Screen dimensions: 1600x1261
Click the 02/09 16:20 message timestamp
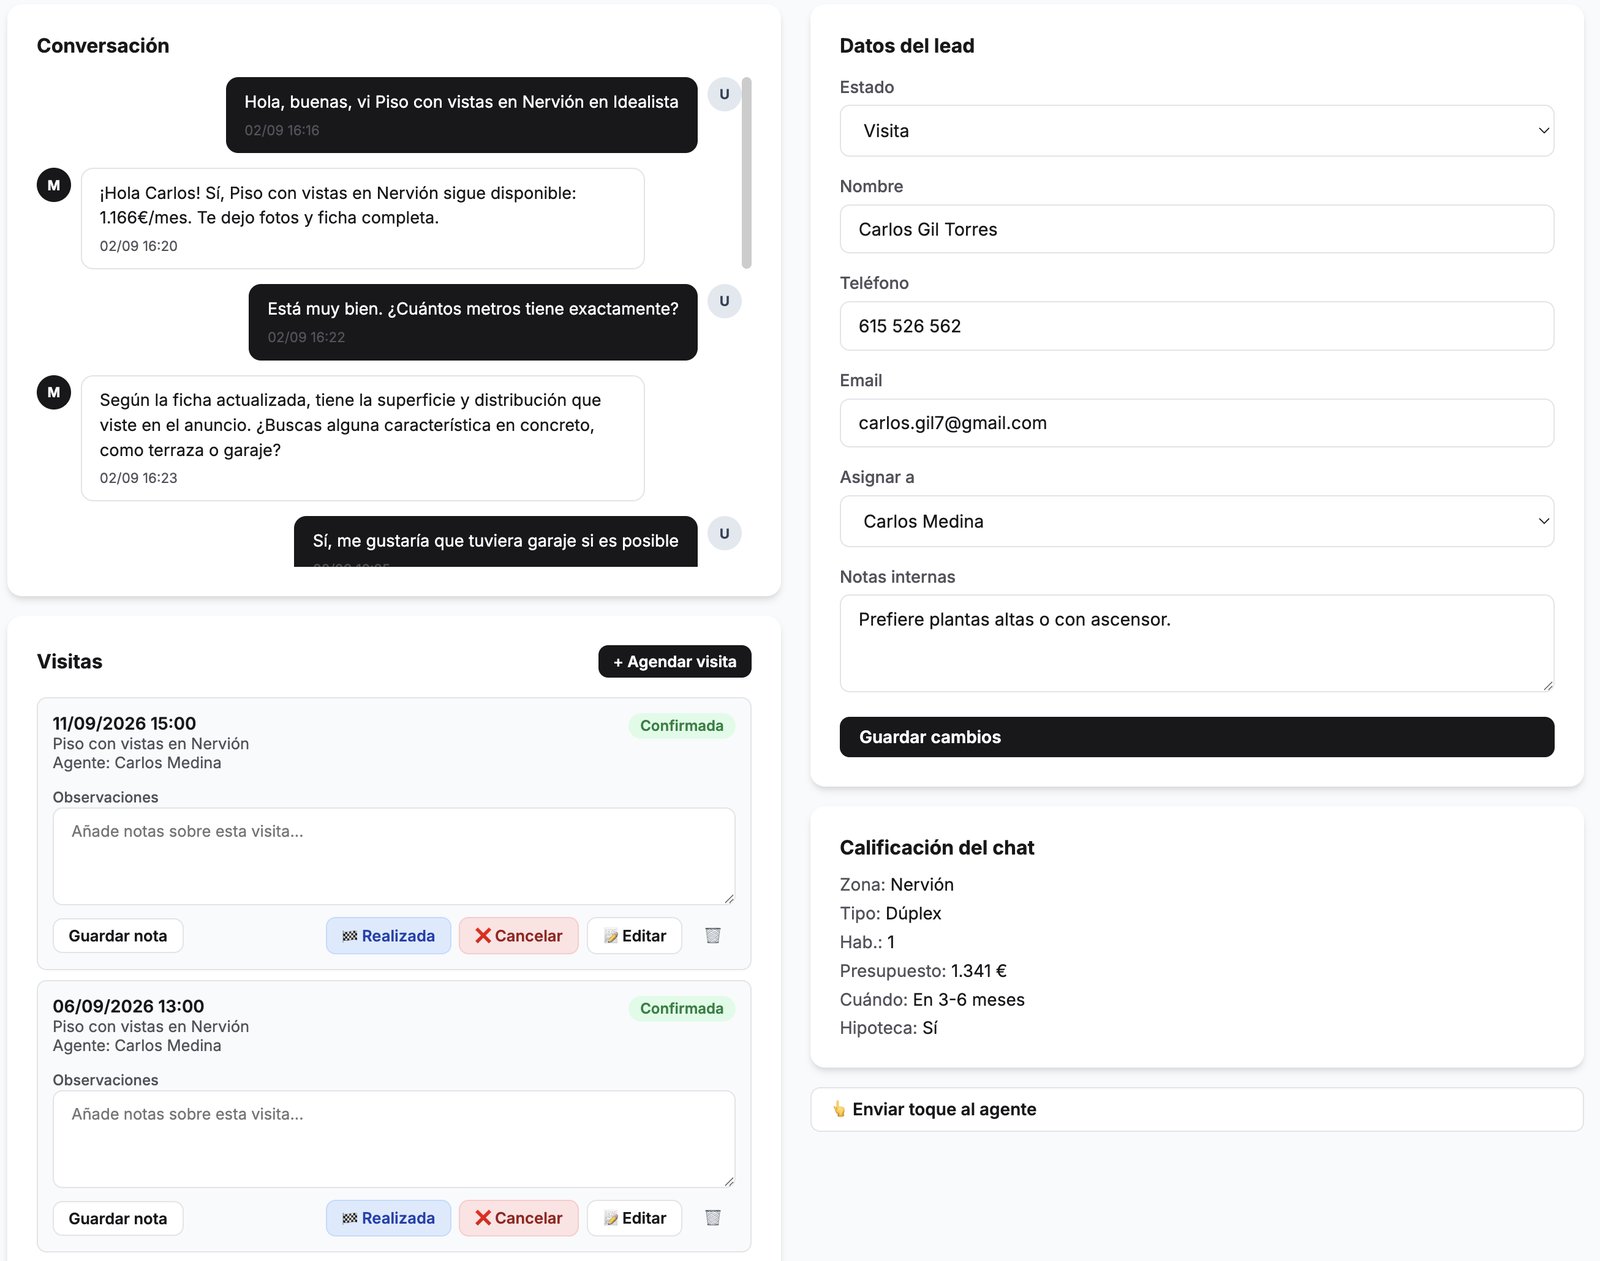click(138, 246)
